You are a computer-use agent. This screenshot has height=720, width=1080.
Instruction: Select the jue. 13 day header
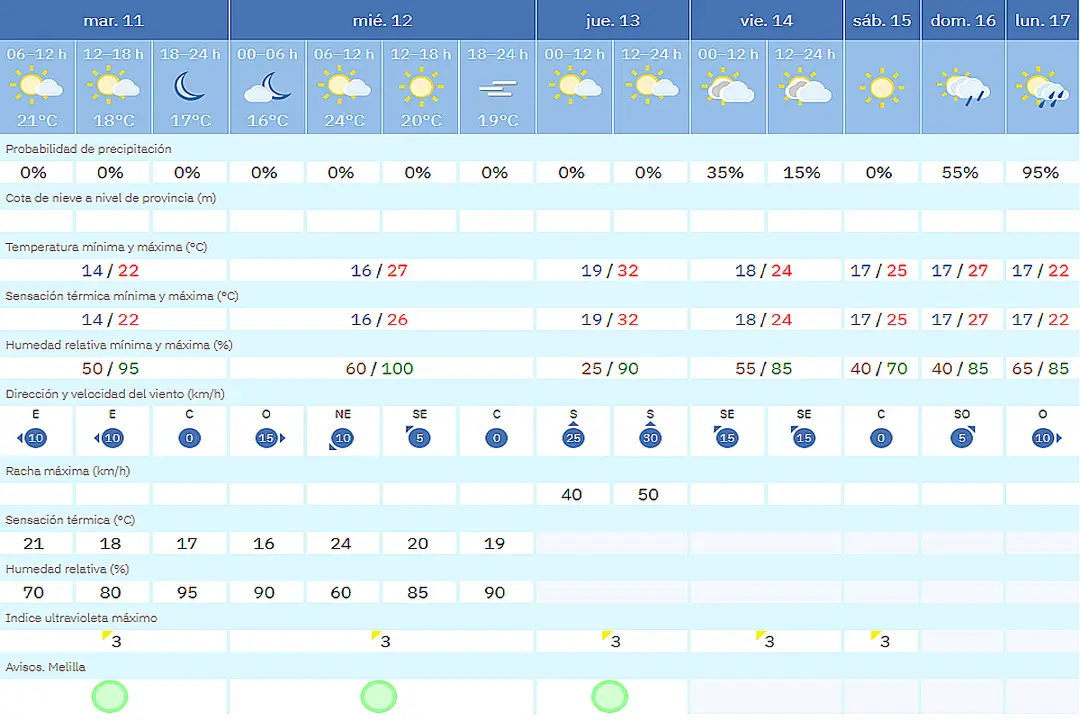pyautogui.click(x=612, y=20)
